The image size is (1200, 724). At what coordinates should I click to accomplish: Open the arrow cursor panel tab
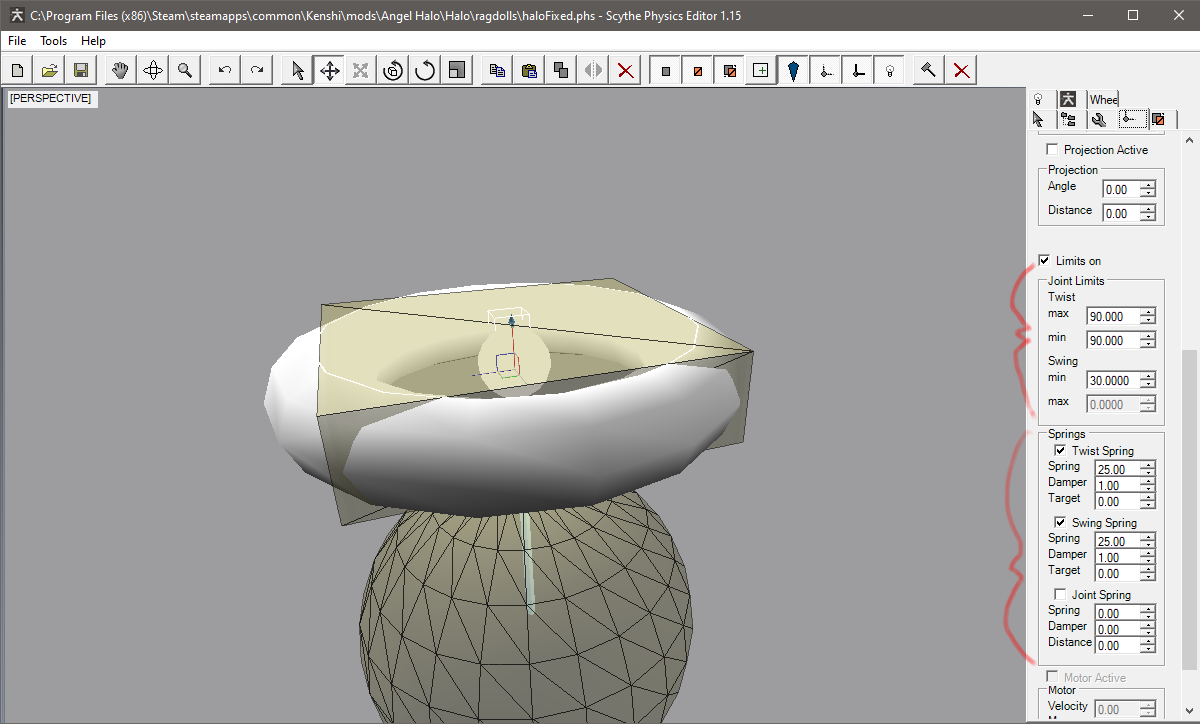1039,119
